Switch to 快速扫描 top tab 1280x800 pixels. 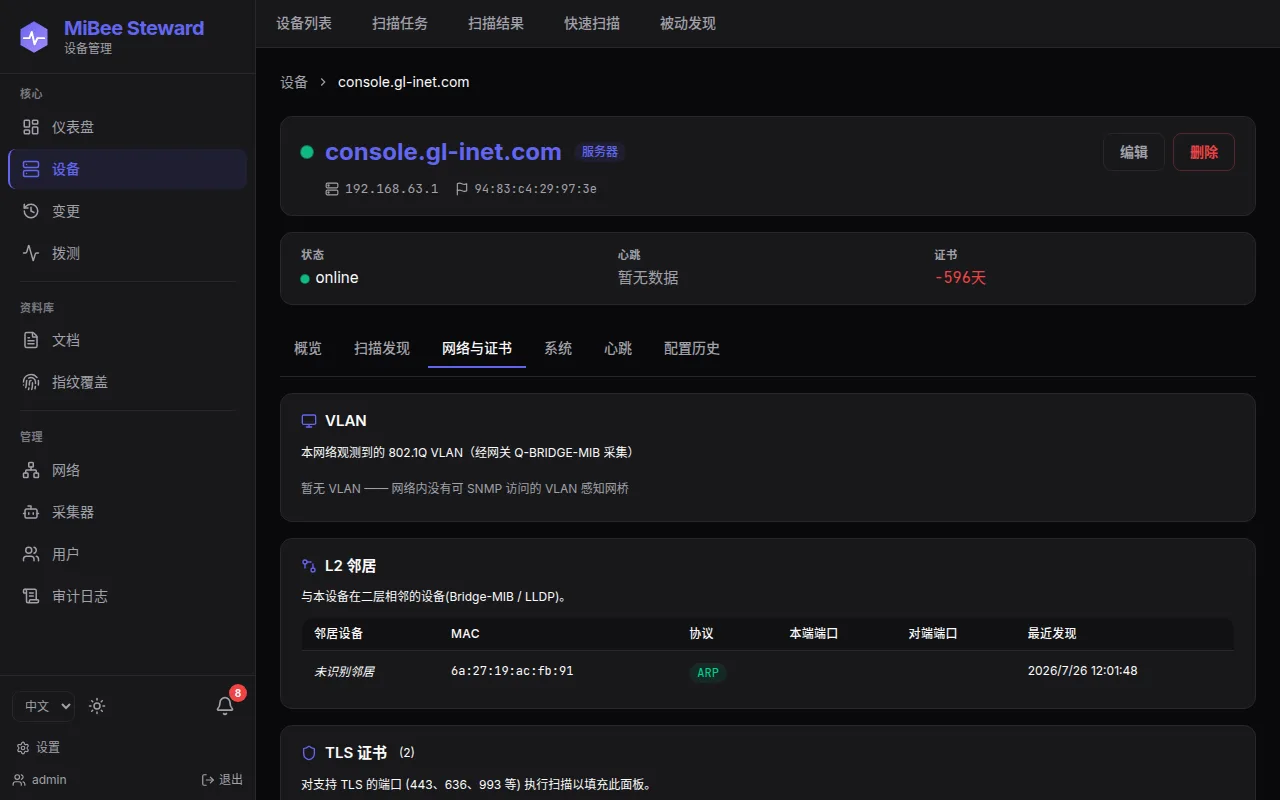(x=592, y=23)
